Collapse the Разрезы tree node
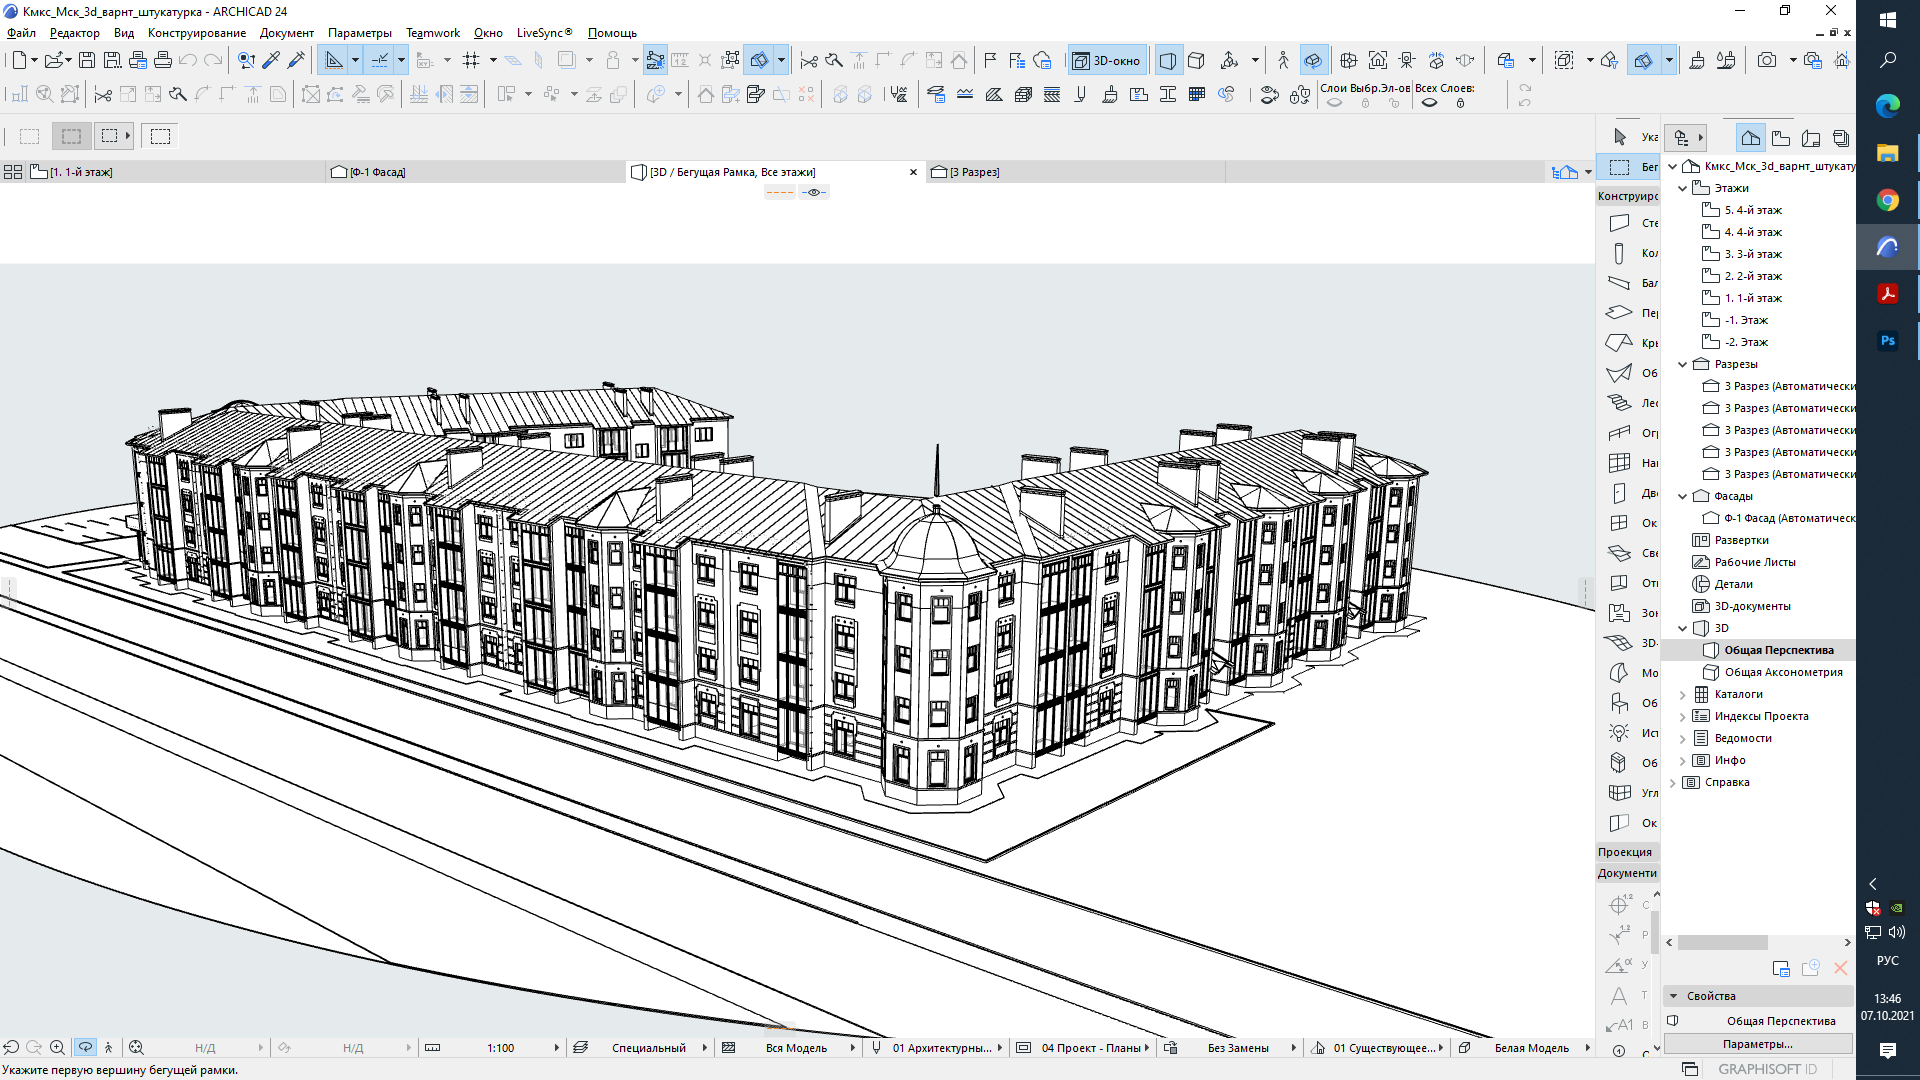 [1683, 364]
